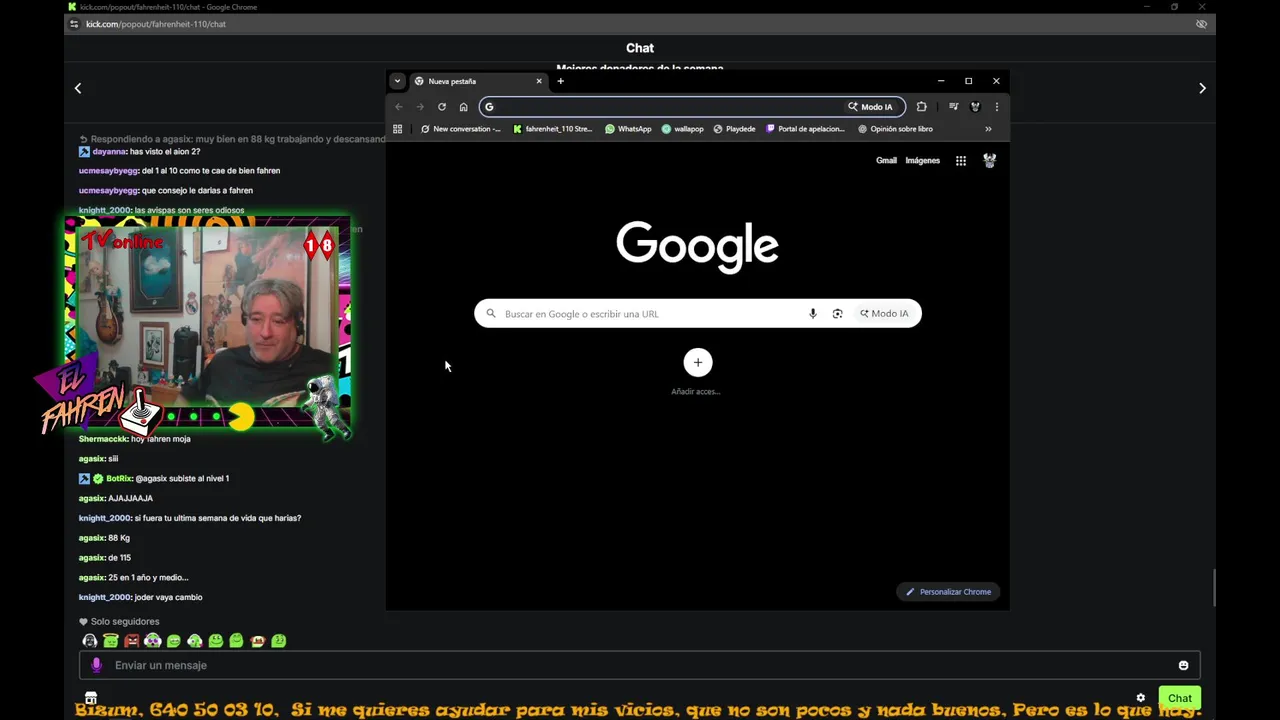Viewport: 1280px width, 720px height.
Task: Click the Enviar un mensaje field
Action: pos(640,665)
